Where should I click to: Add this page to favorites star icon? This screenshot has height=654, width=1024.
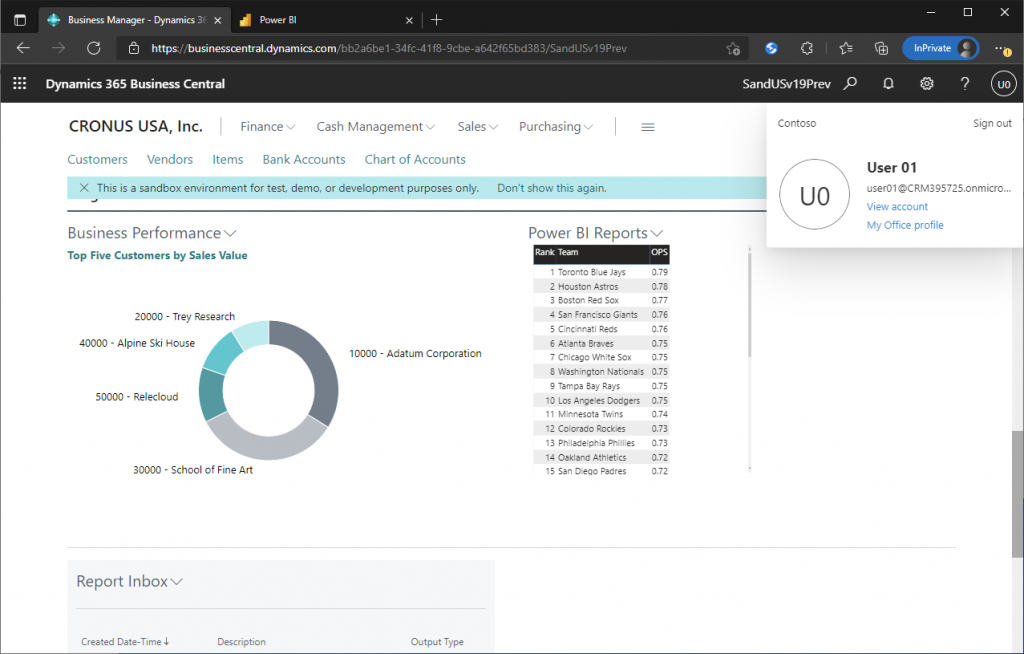point(733,48)
